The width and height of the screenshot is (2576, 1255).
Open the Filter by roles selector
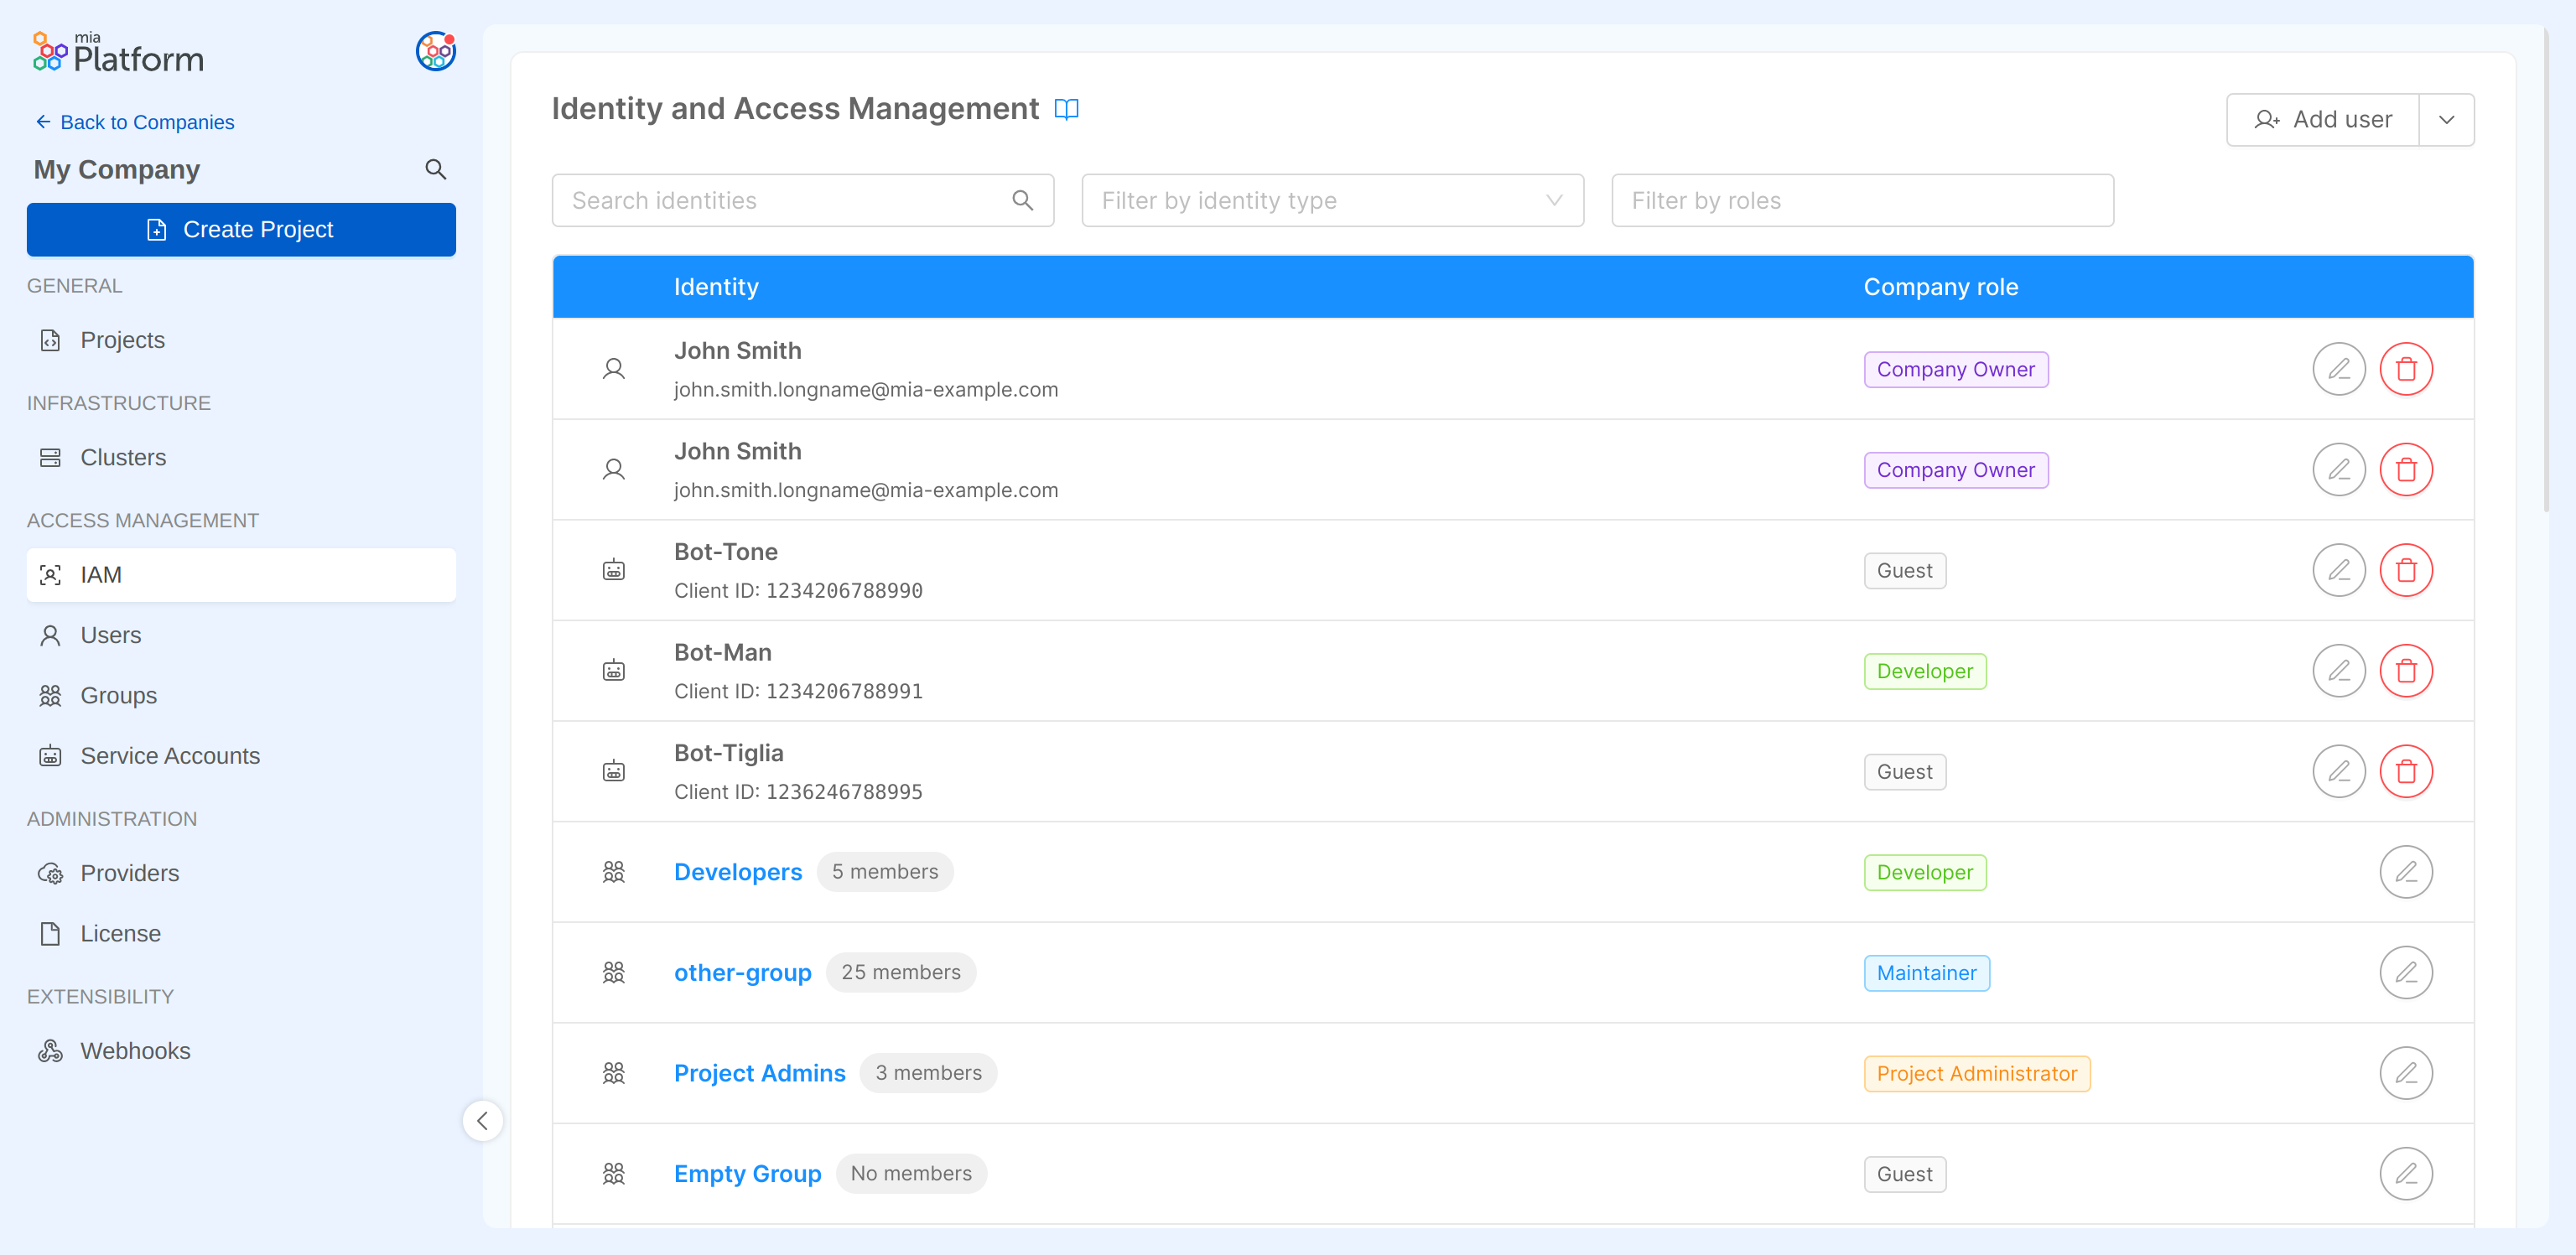1861,200
